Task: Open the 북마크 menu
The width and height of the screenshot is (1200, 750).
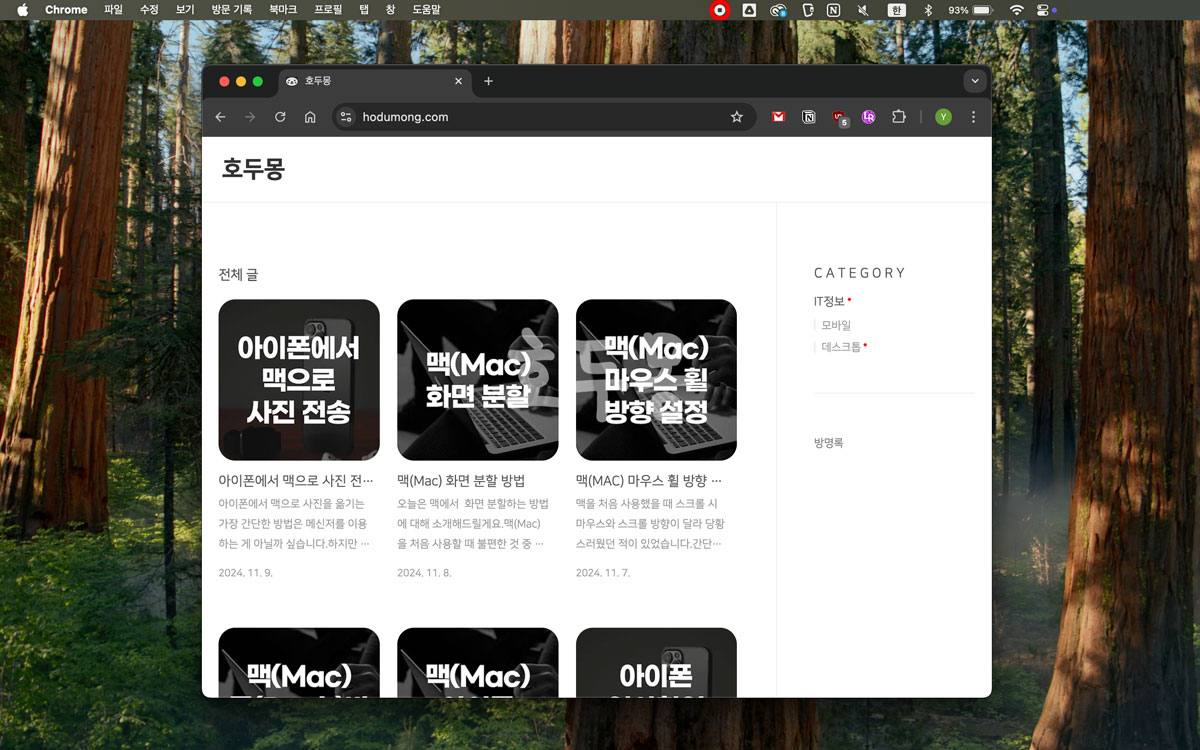Action: coord(283,10)
